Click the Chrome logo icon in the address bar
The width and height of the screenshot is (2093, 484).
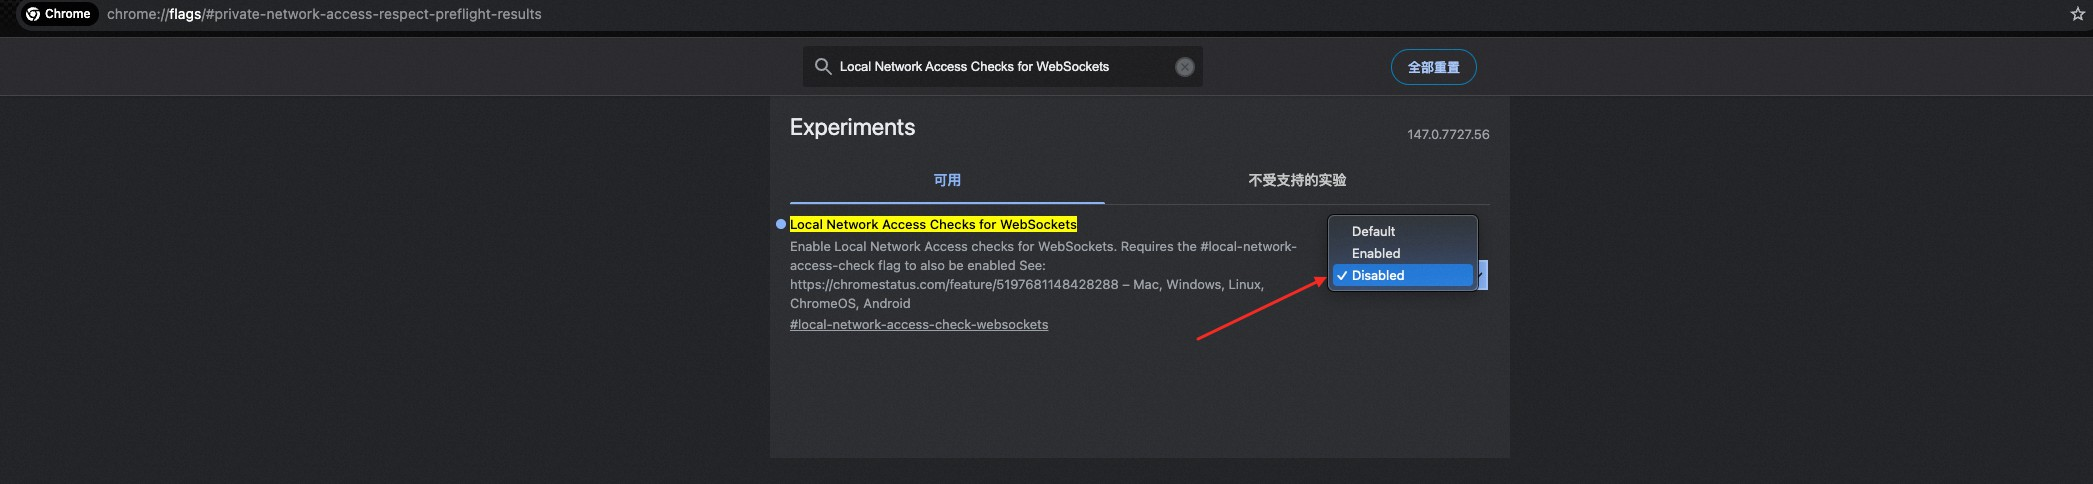(x=33, y=14)
